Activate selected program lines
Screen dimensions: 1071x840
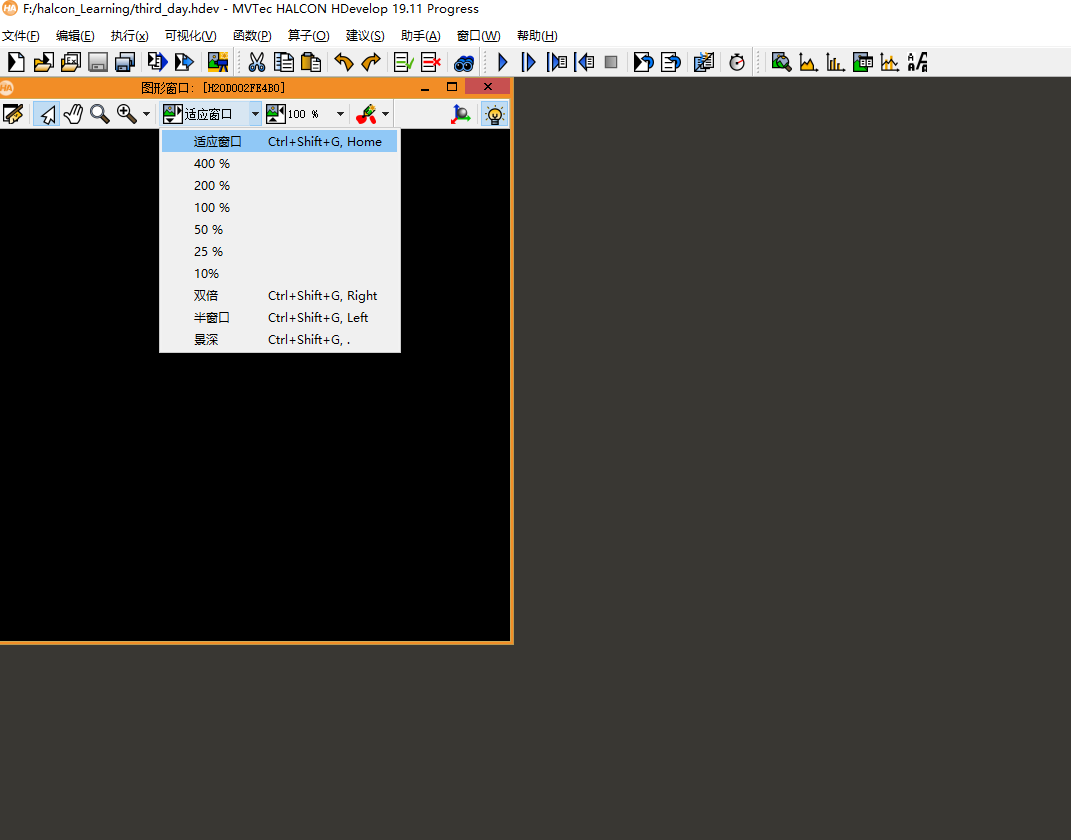point(404,62)
